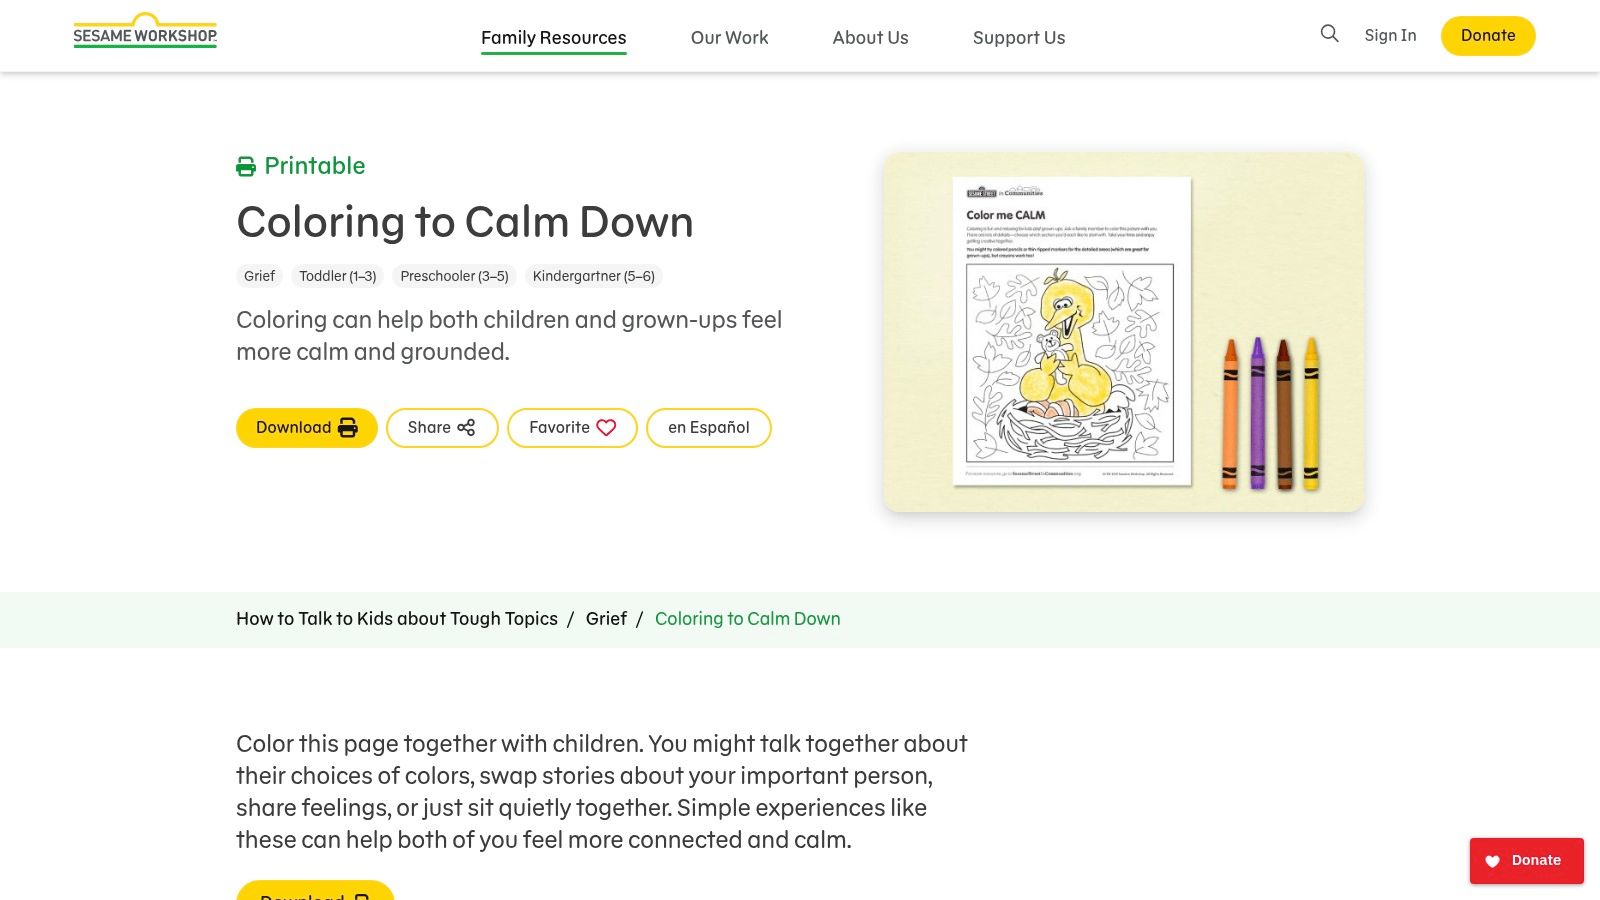Select the Preschooler (3–5) age tag
Viewport: 1600px width, 900px height.
(x=454, y=276)
